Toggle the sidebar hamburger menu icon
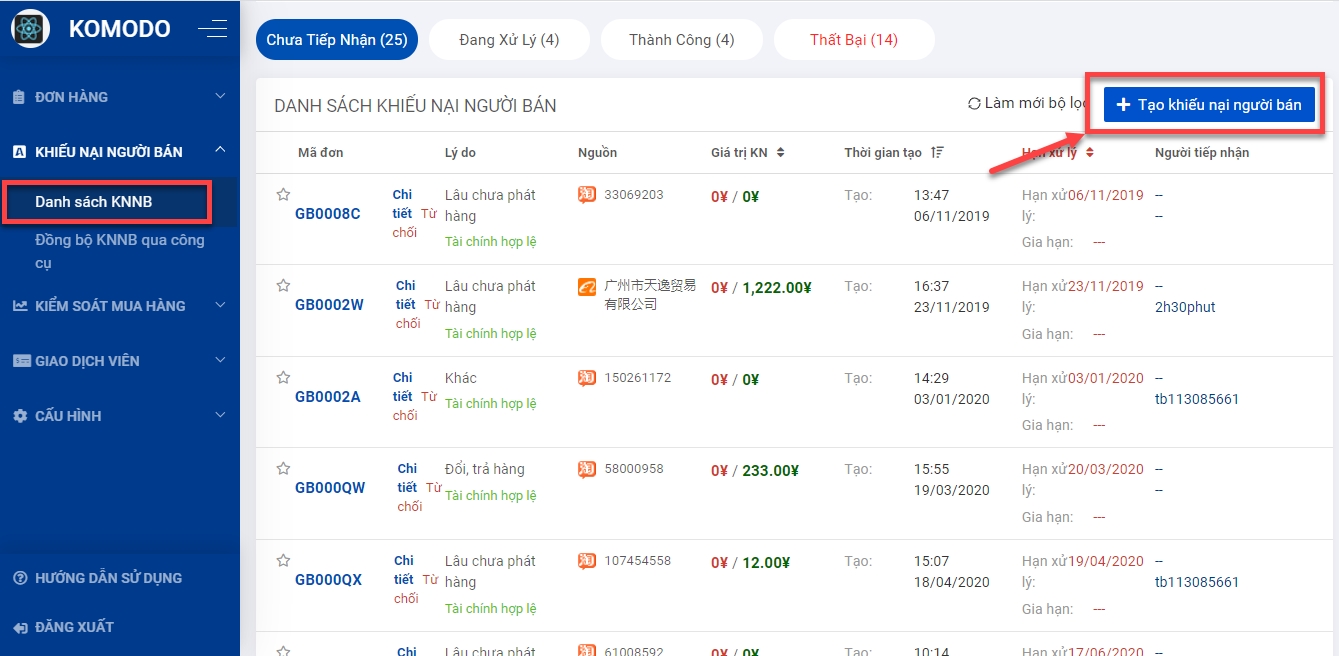 coord(212,29)
